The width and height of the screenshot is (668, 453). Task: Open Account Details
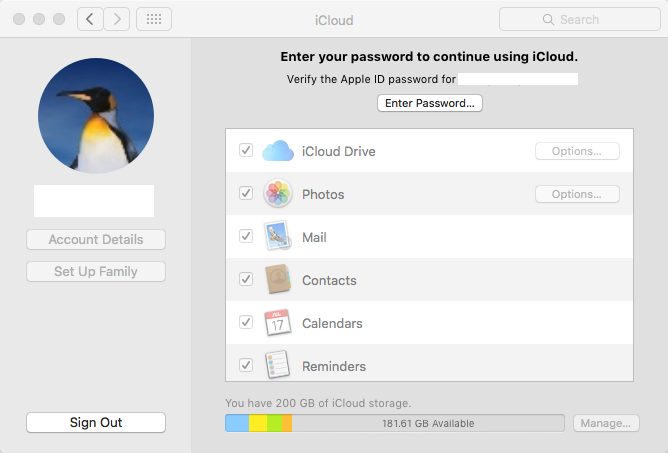point(96,239)
